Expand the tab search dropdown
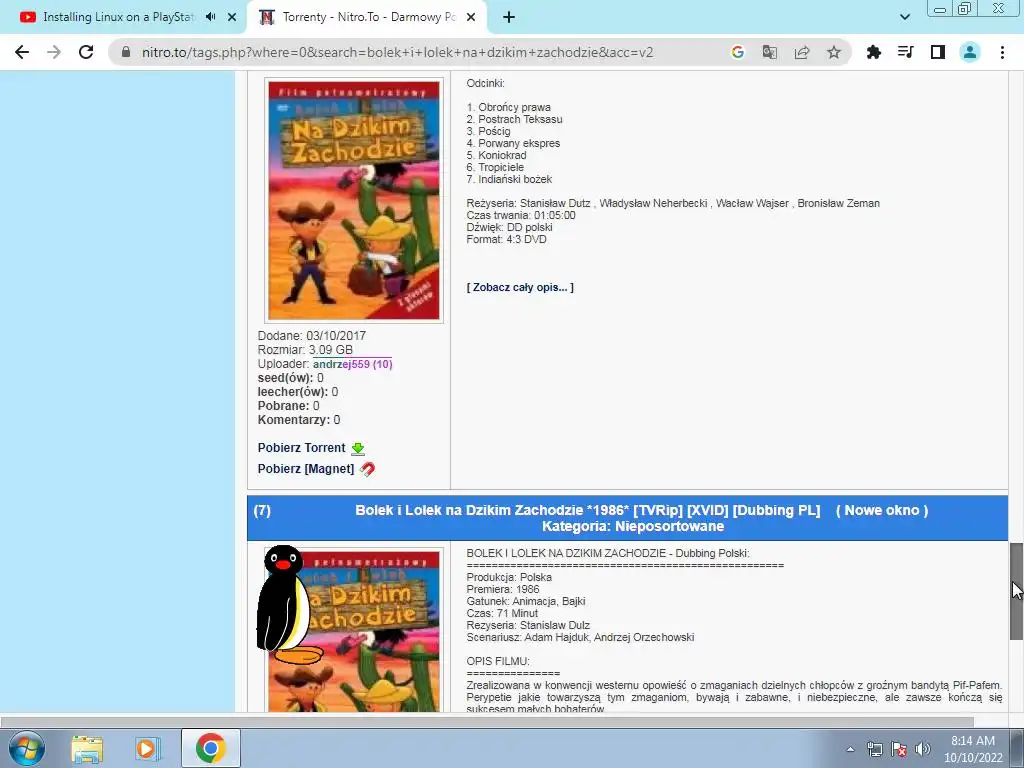 click(x=904, y=17)
